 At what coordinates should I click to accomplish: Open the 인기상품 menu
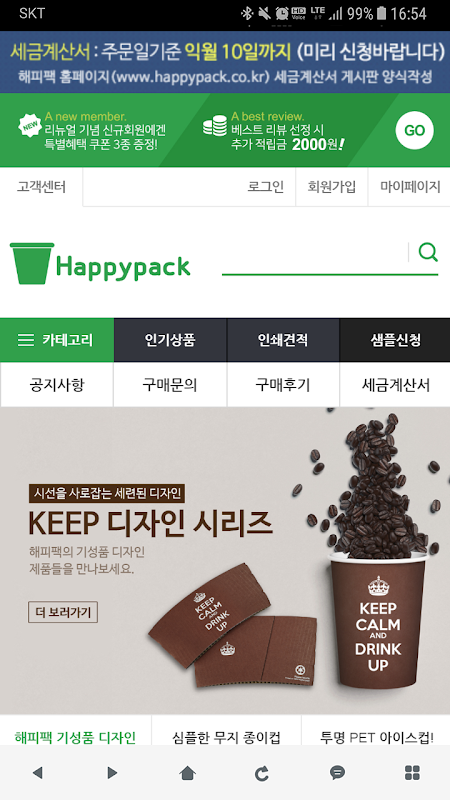[x=170, y=340]
